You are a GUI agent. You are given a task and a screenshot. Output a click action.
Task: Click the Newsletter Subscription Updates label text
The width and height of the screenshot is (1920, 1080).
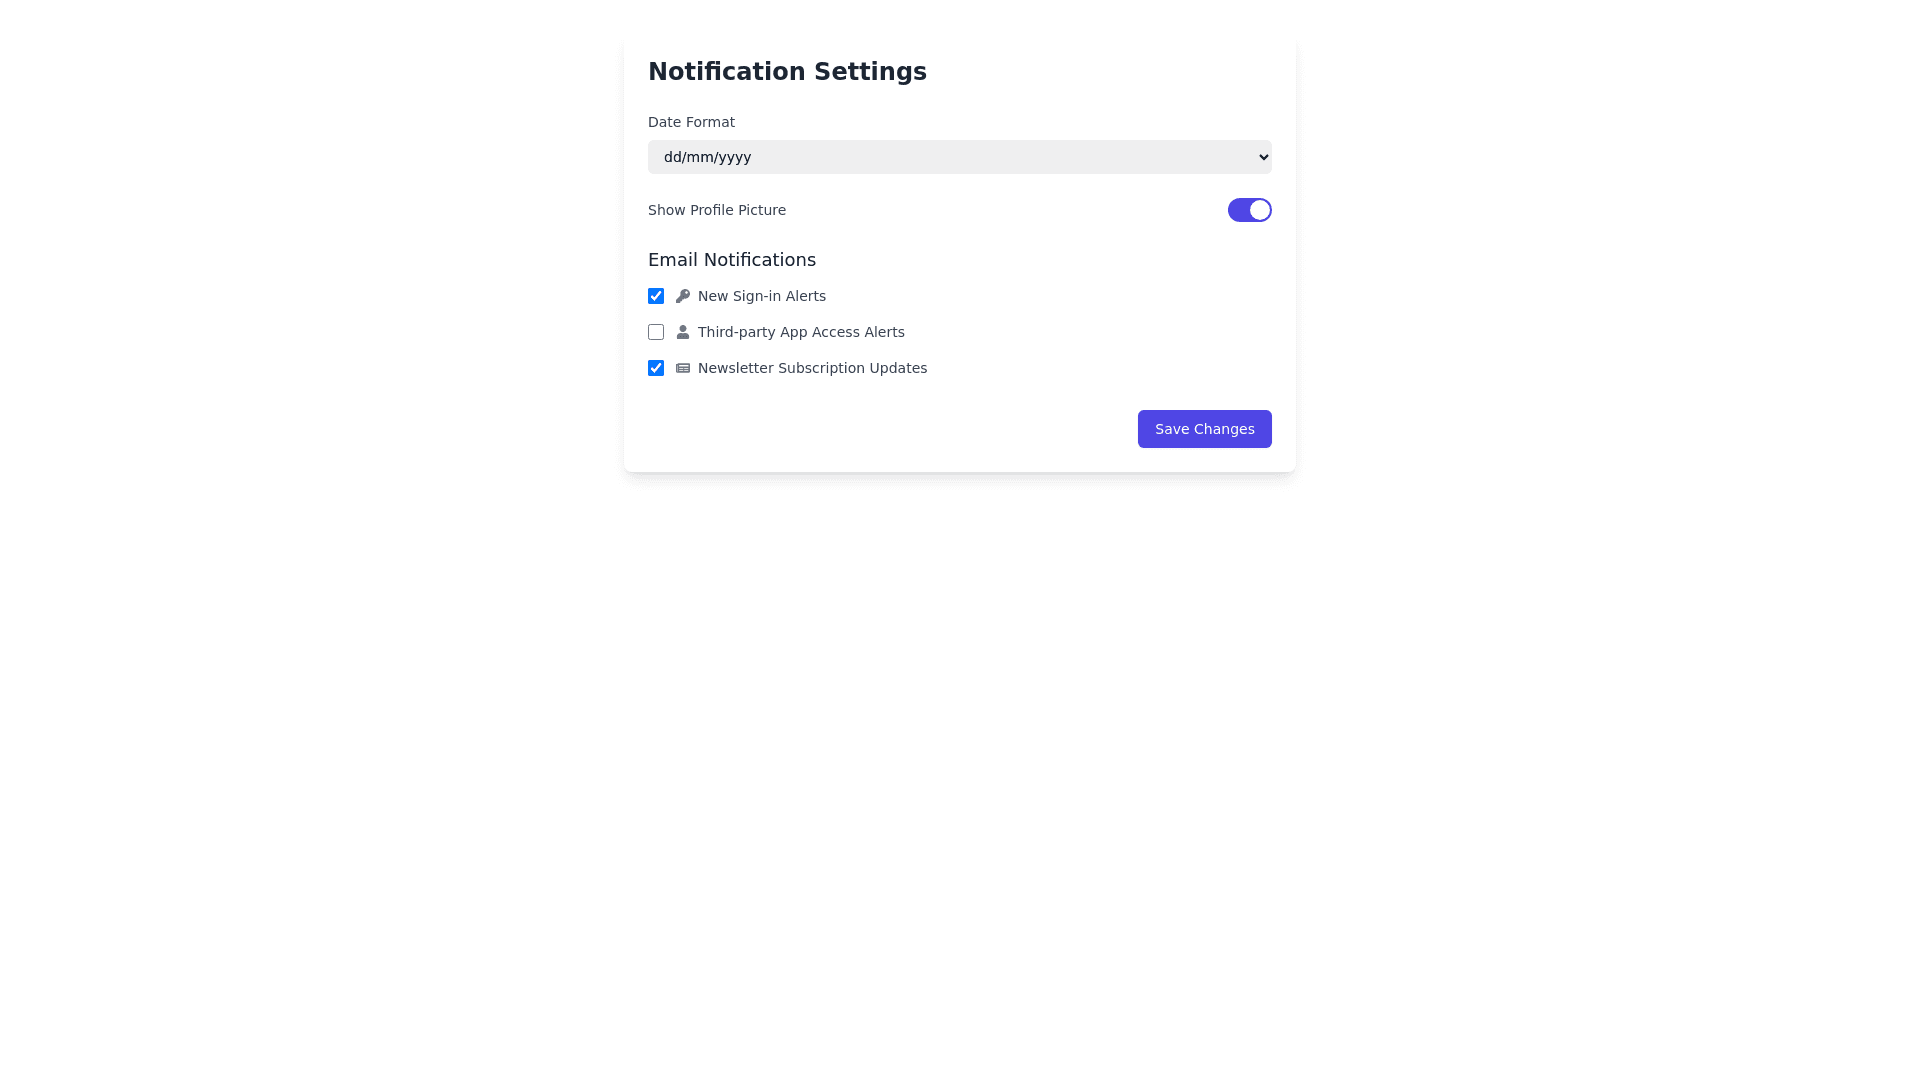[812, 368]
